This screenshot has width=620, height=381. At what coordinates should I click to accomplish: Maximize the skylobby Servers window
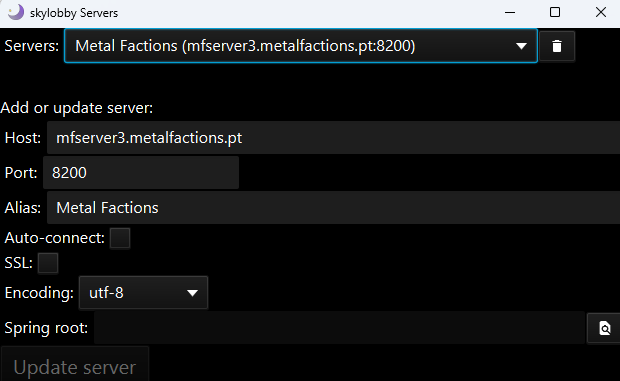555,13
